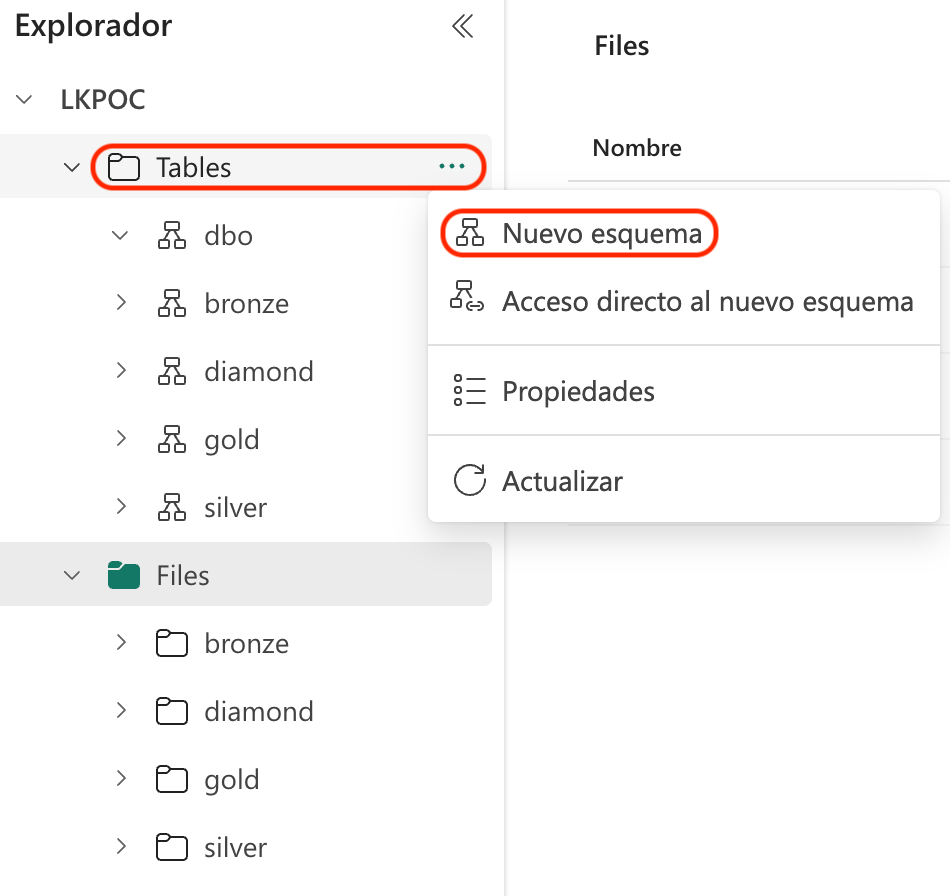Image resolution: width=950 pixels, height=896 pixels.
Task: Click the Tables folder icon
Action: pos(123,167)
